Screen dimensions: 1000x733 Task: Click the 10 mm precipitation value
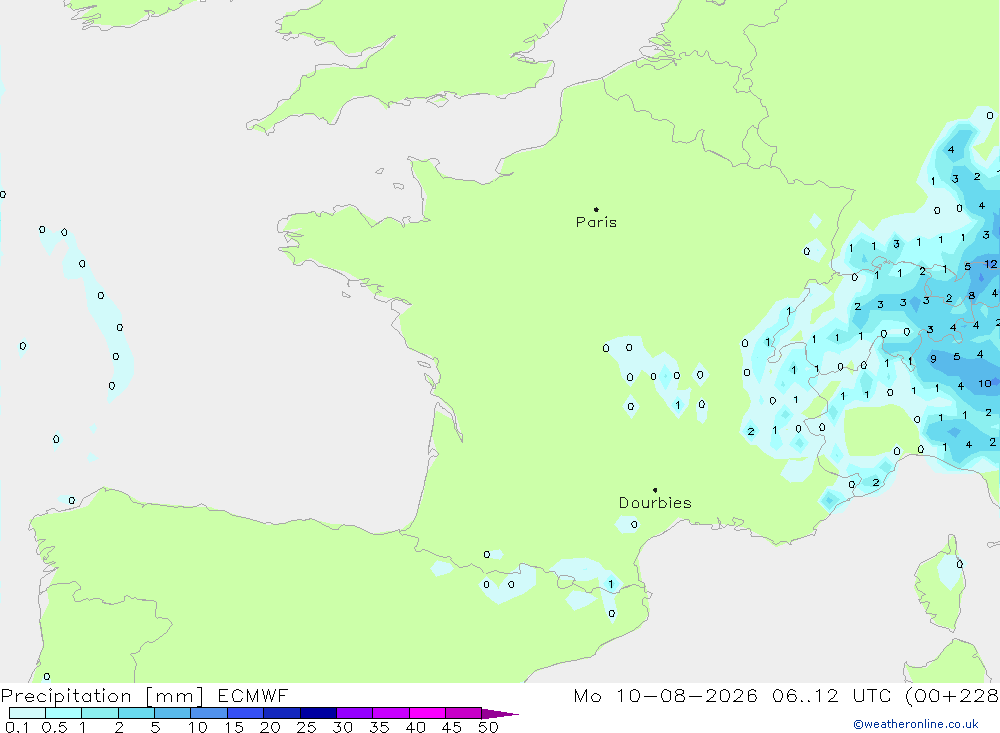(x=985, y=383)
